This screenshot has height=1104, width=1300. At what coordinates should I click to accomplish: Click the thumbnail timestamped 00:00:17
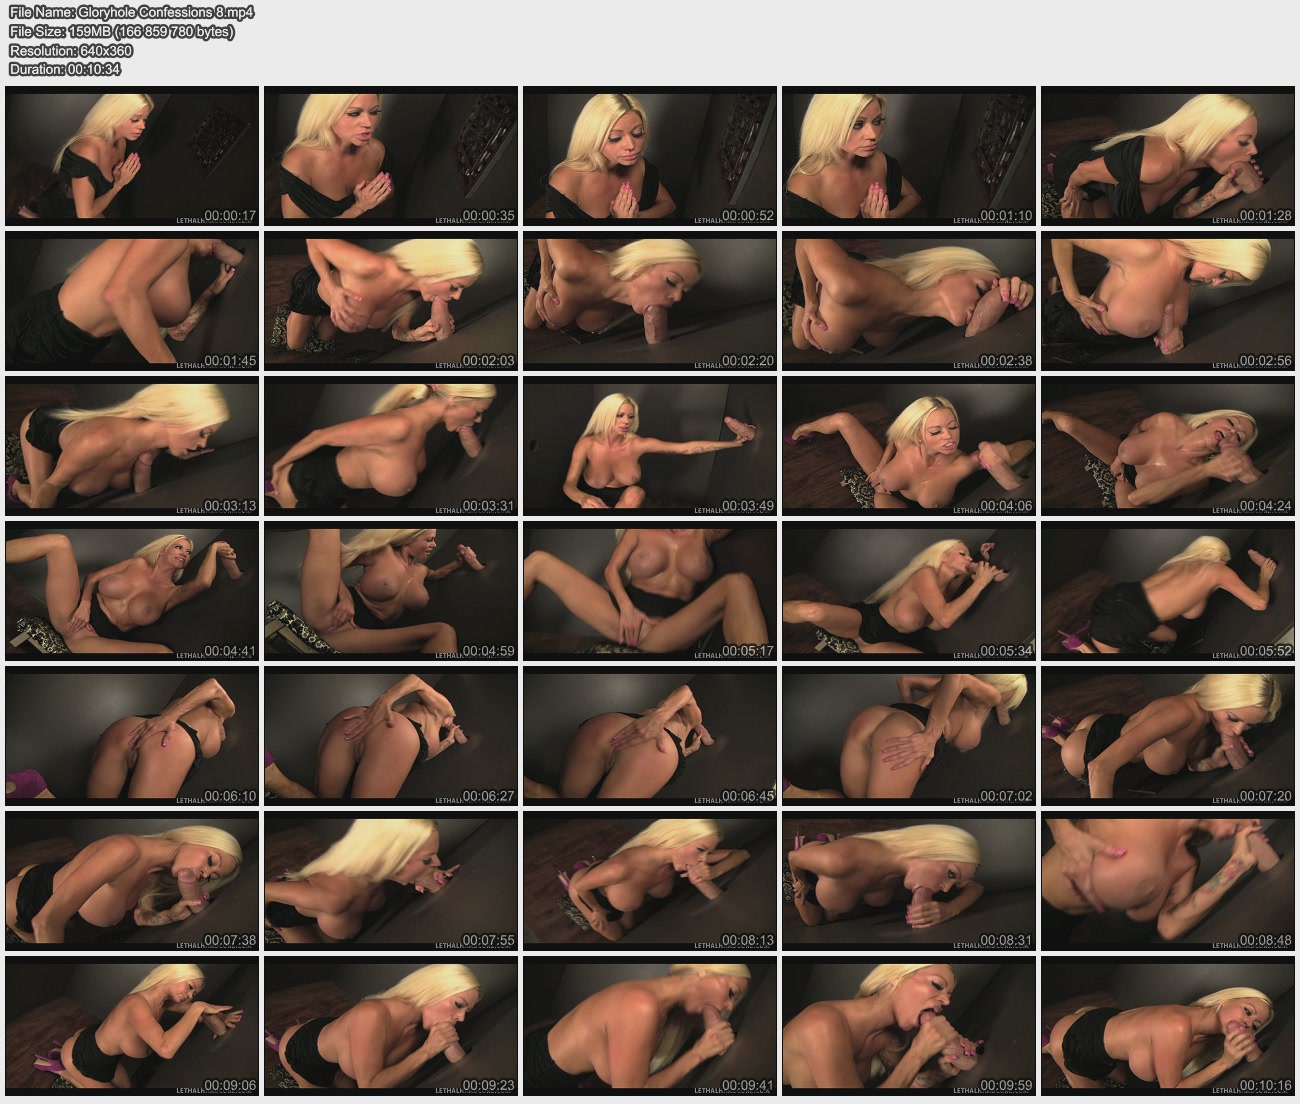(132, 156)
